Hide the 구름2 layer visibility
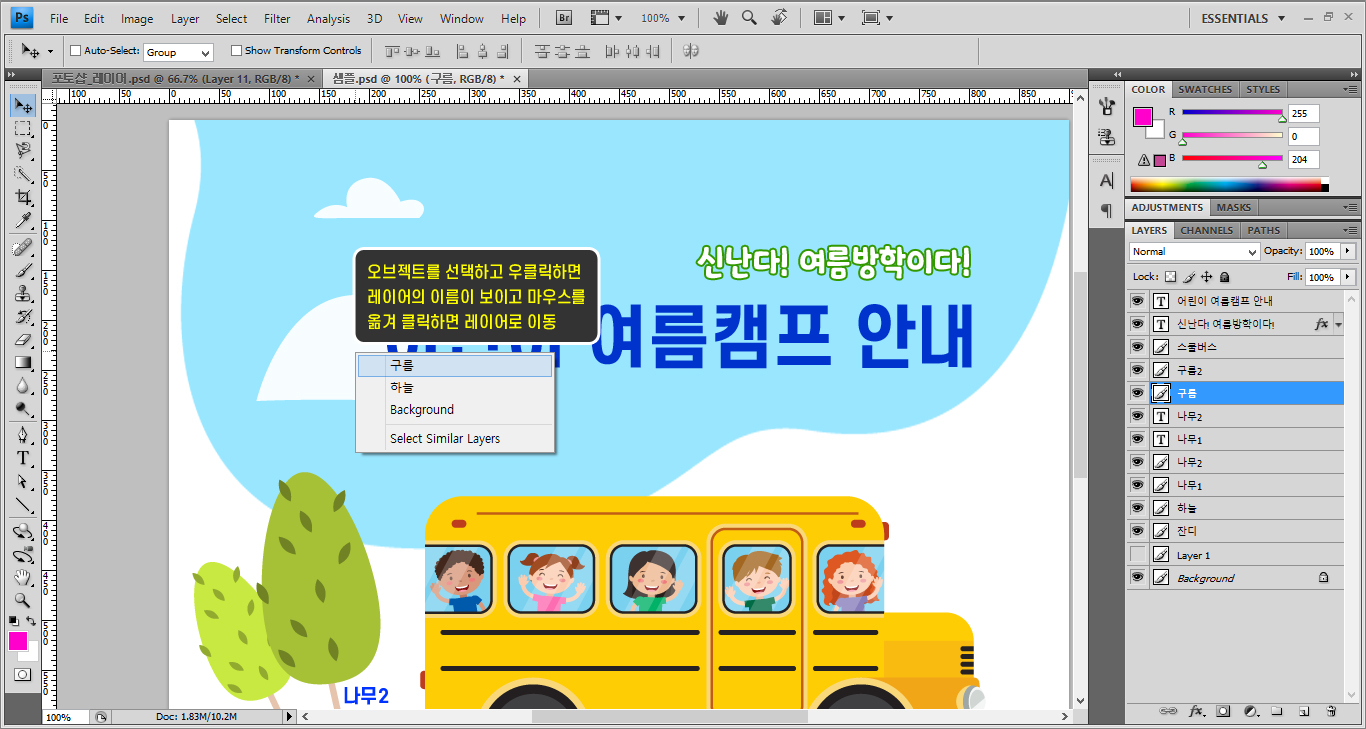The height and width of the screenshot is (729, 1366). tap(1137, 370)
